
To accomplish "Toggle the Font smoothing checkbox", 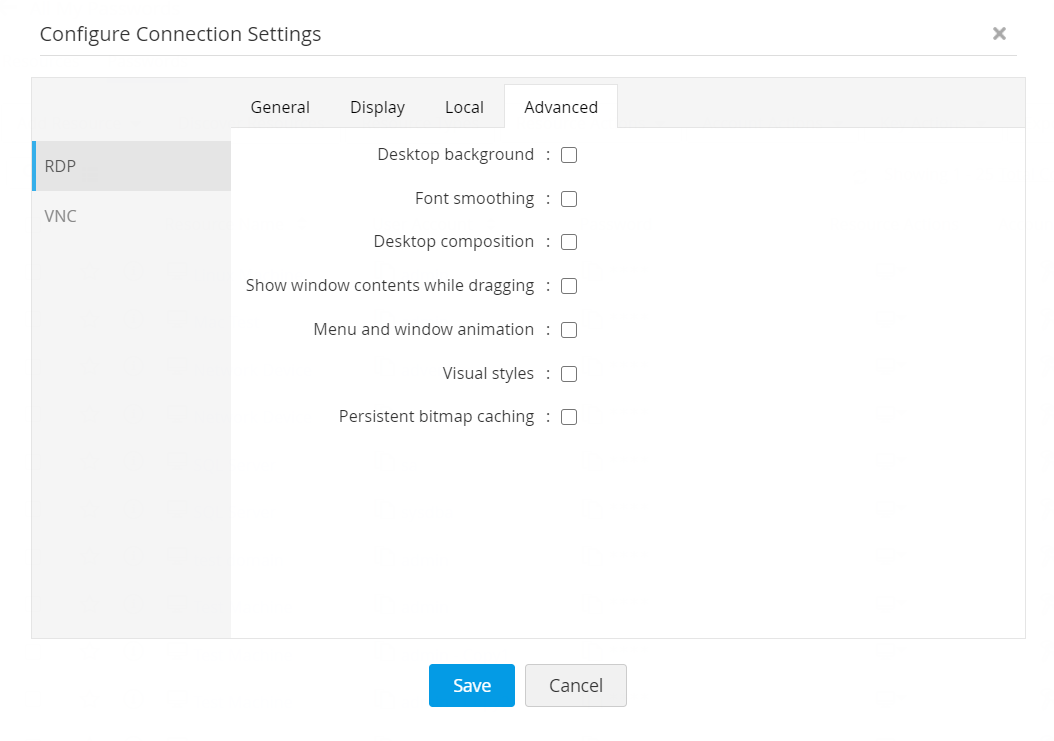I will click(569, 199).
